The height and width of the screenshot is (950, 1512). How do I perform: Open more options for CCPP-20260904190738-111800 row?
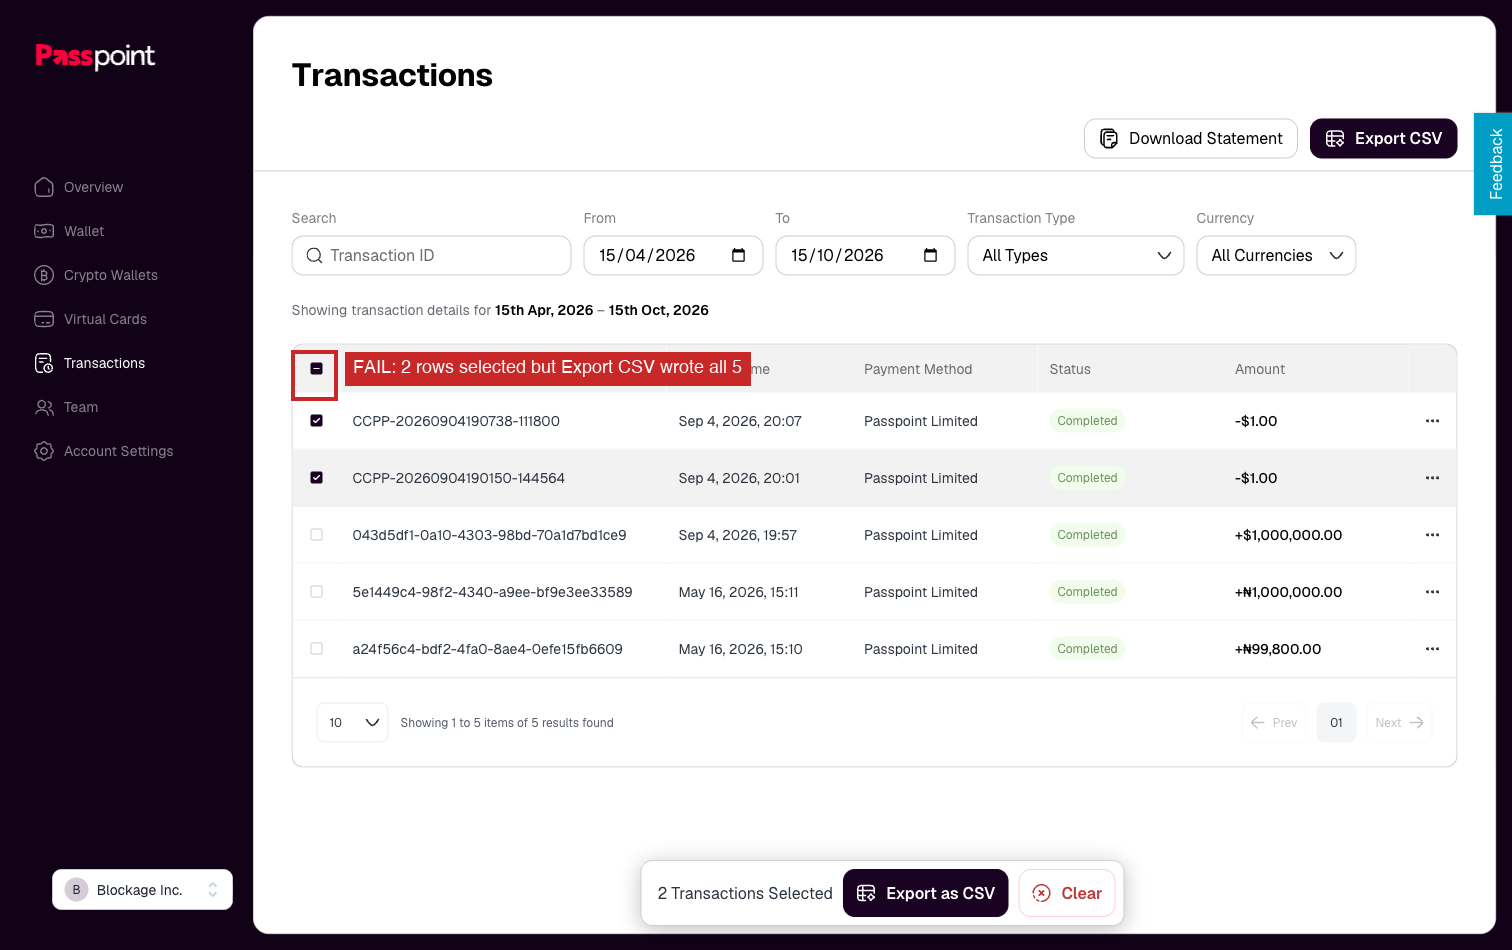[x=1432, y=421]
